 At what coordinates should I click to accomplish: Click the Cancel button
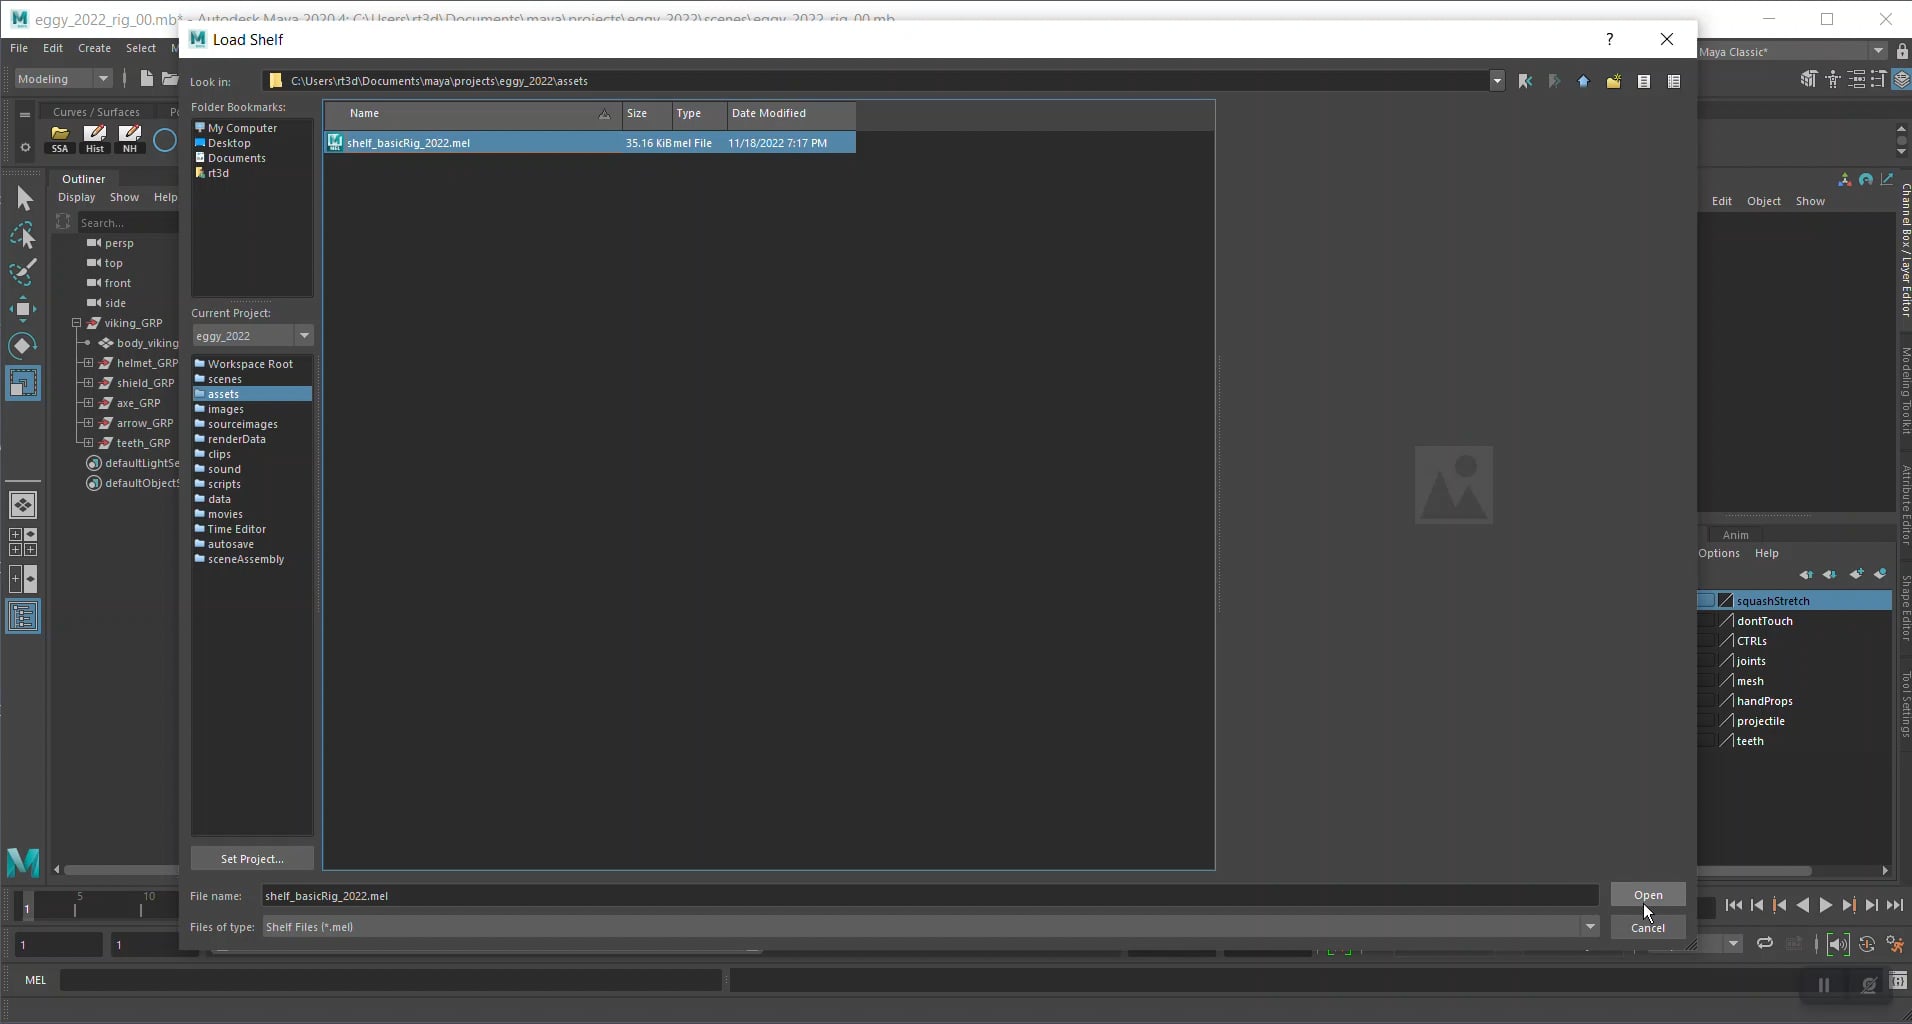(1648, 928)
